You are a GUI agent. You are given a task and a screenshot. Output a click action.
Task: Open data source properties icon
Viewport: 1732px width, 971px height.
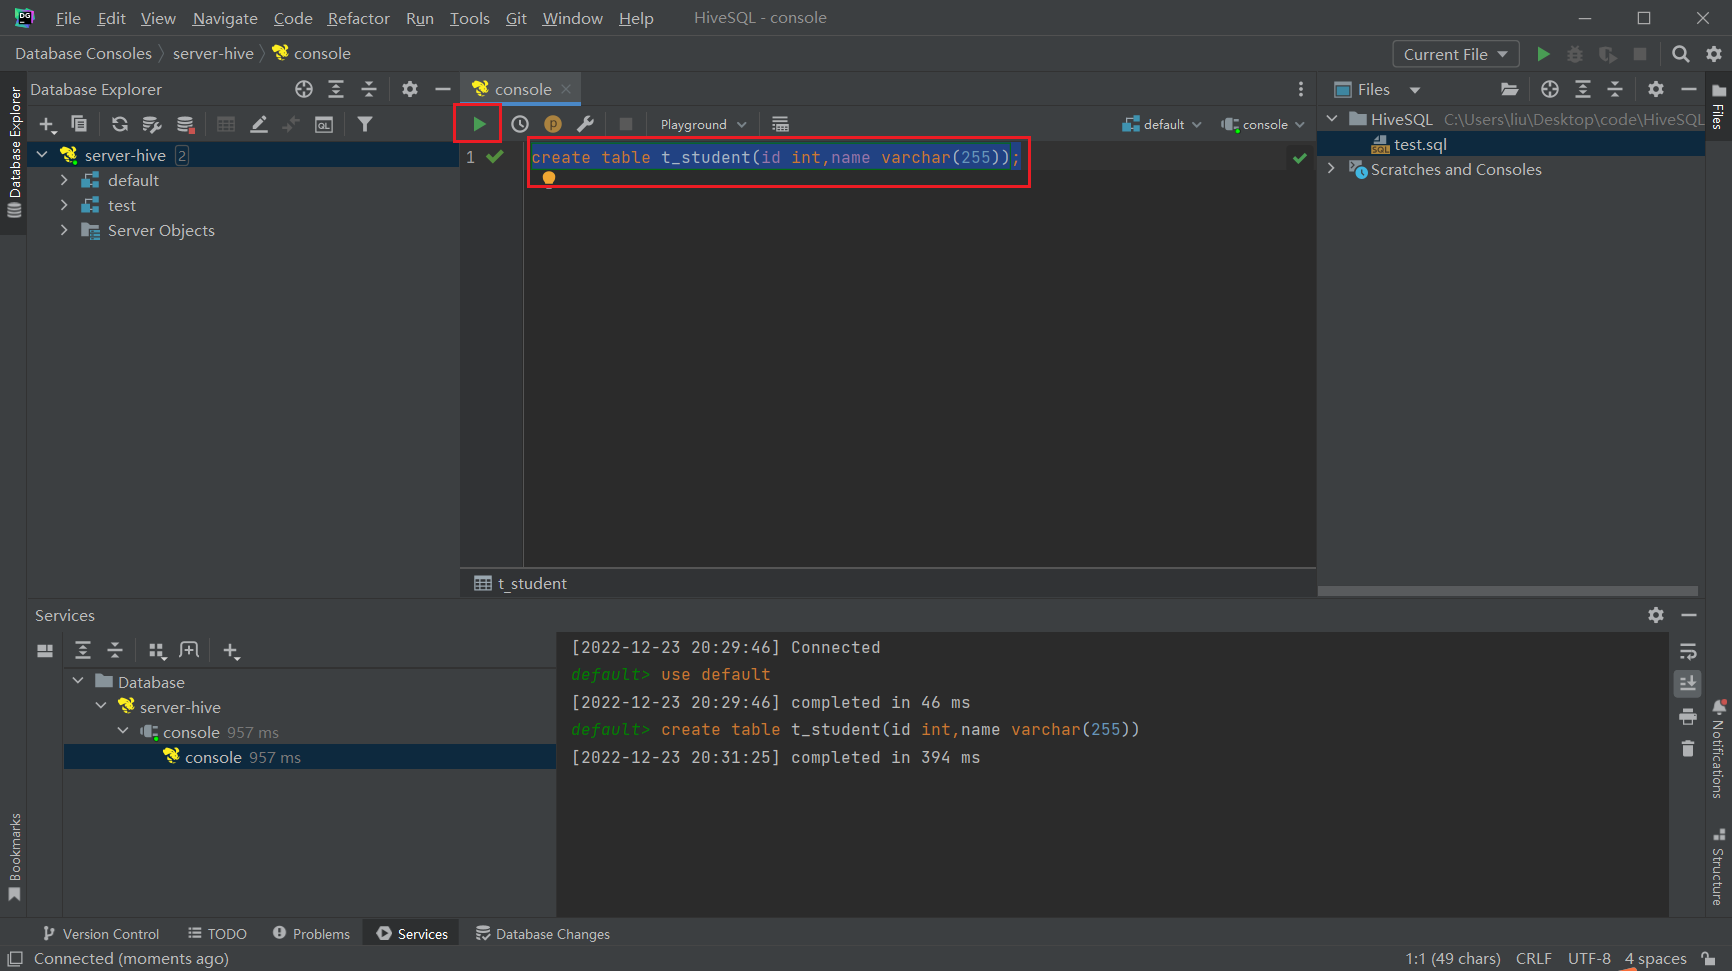pyautogui.click(x=152, y=124)
